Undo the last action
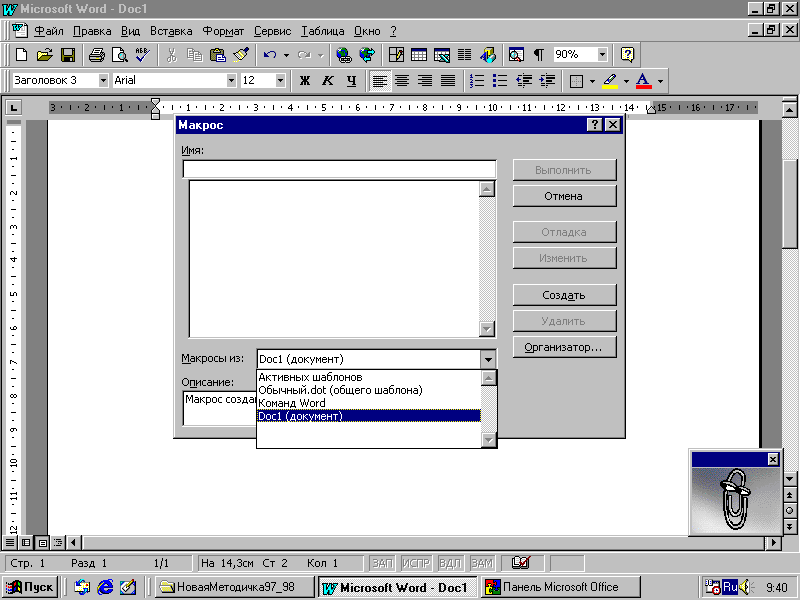The width and height of the screenshot is (800, 600). [269, 55]
